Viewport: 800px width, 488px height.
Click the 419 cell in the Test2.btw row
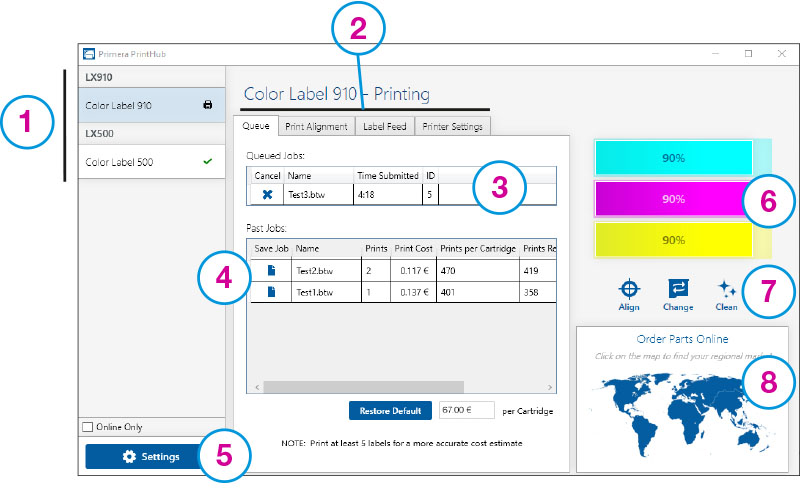tap(538, 271)
